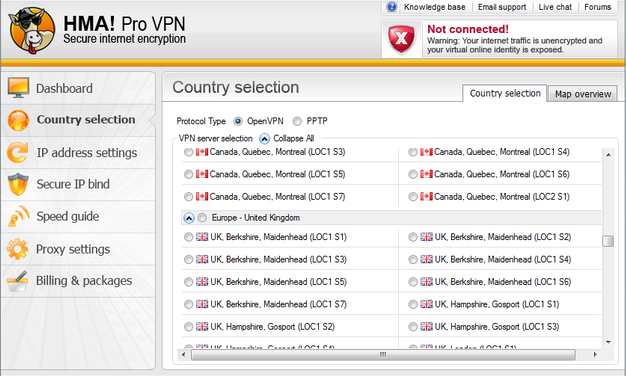Select the Europe - United Kingdom group radio

coord(202,218)
